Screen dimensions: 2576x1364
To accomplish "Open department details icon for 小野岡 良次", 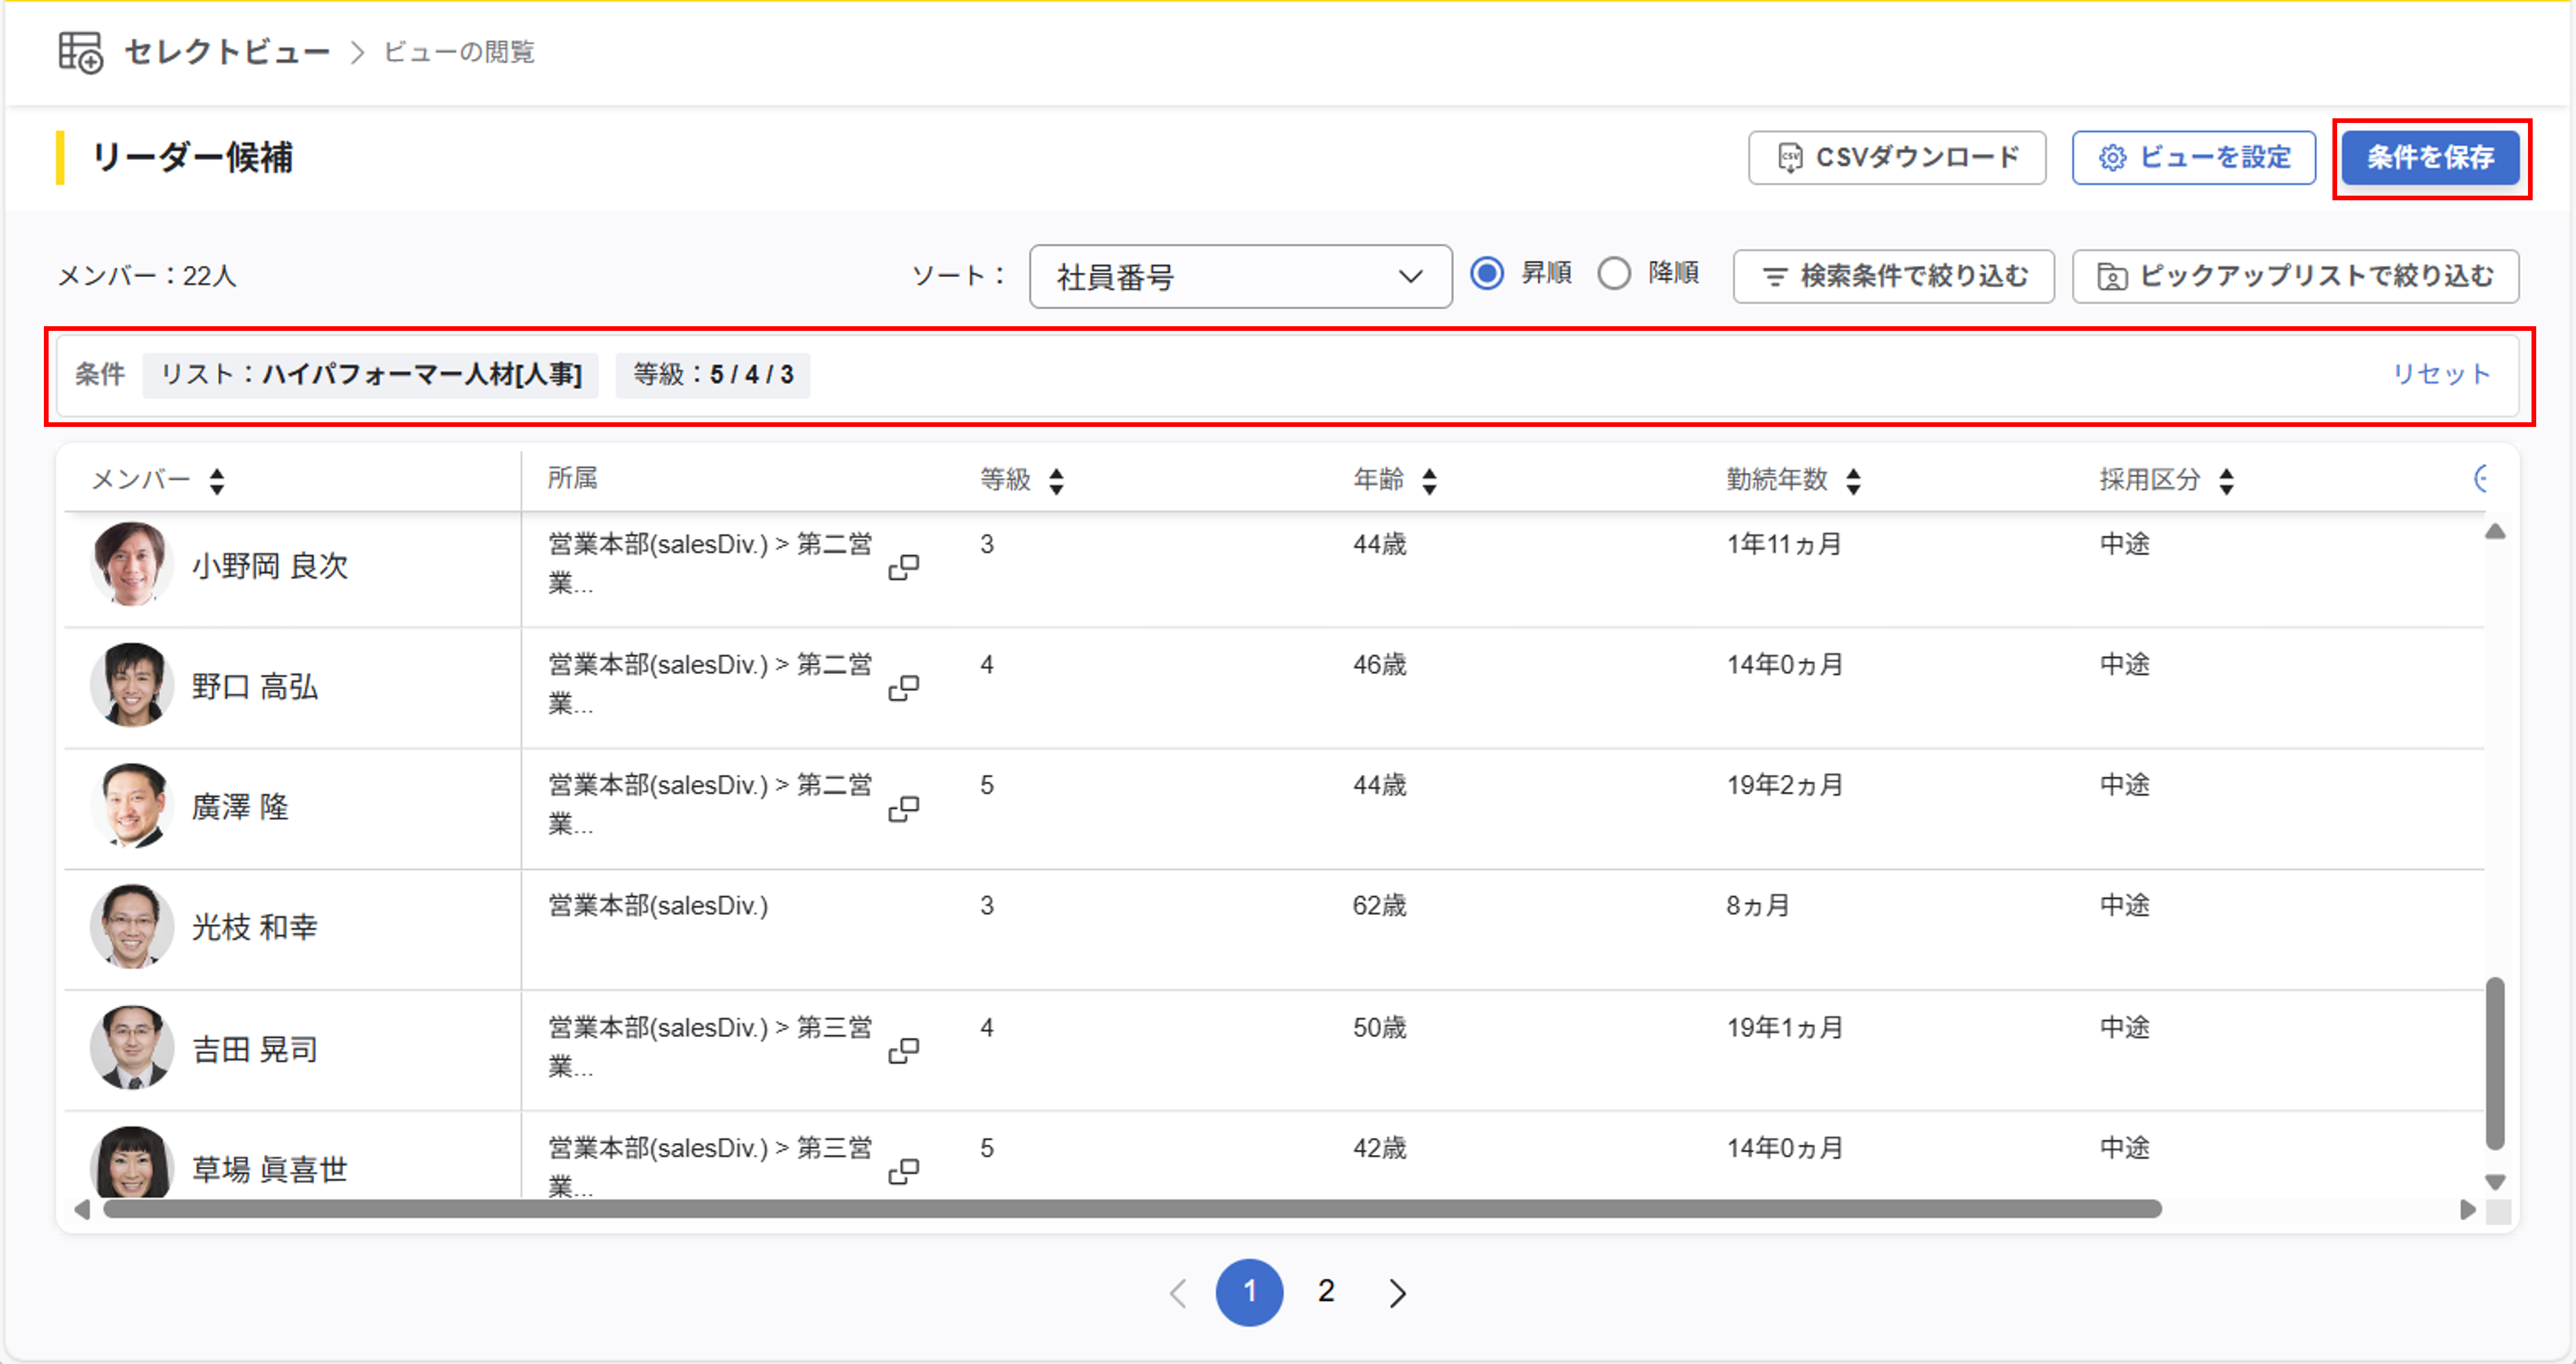I will [903, 567].
